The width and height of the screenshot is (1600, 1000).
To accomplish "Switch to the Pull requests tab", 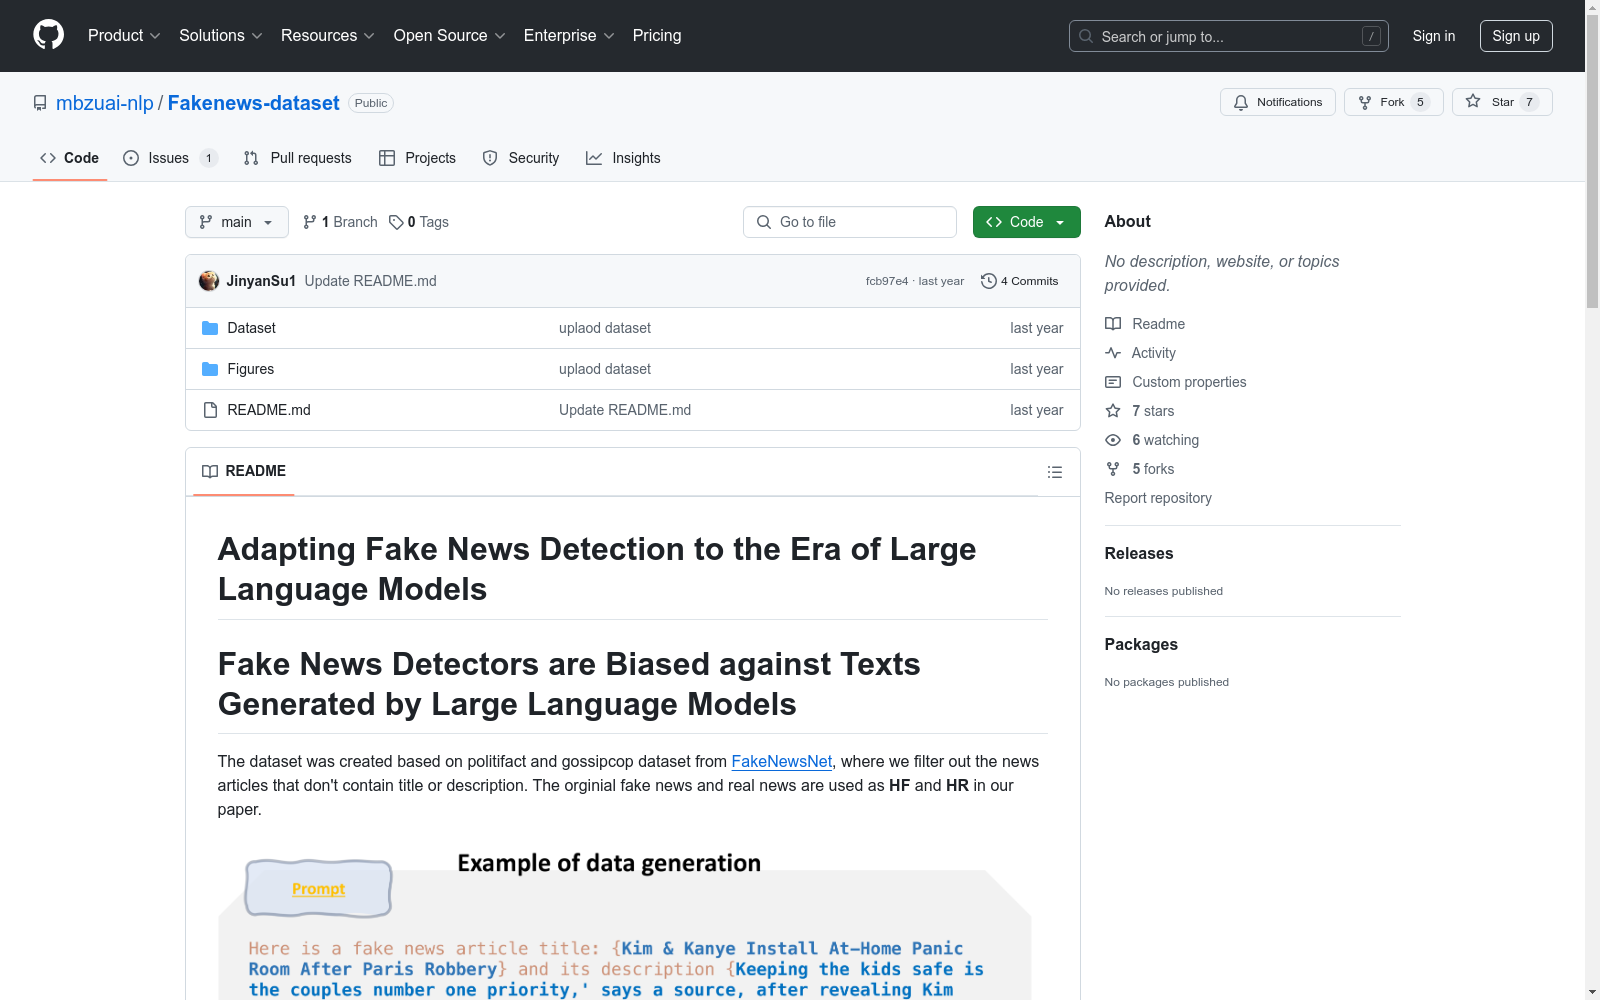I will click(297, 158).
